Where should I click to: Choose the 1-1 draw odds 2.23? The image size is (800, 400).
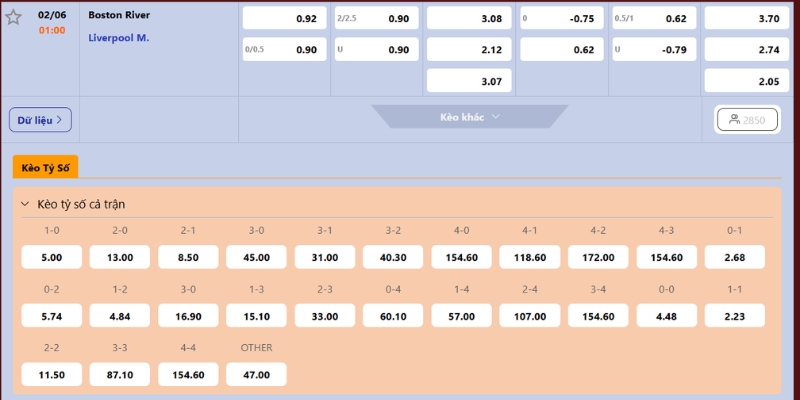tap(735, 316)
